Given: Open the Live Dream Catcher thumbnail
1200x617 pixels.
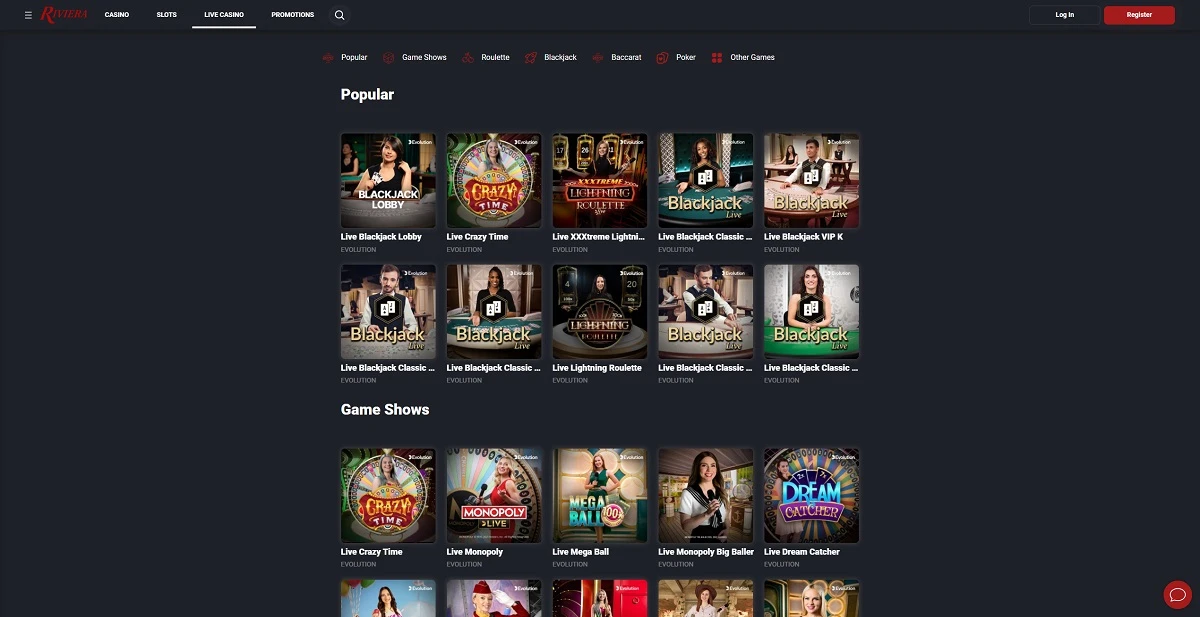Looking at the screenshot, I should [x=811, y=496].
